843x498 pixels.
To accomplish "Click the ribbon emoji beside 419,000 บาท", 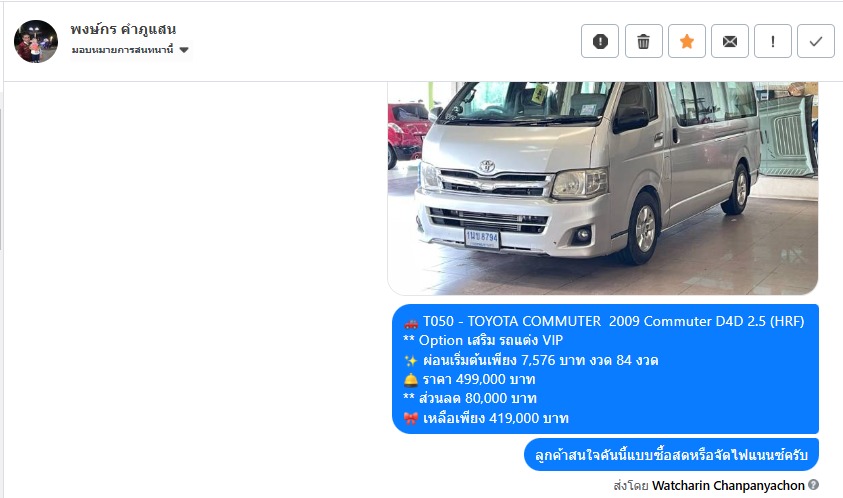I will point(411,418).
